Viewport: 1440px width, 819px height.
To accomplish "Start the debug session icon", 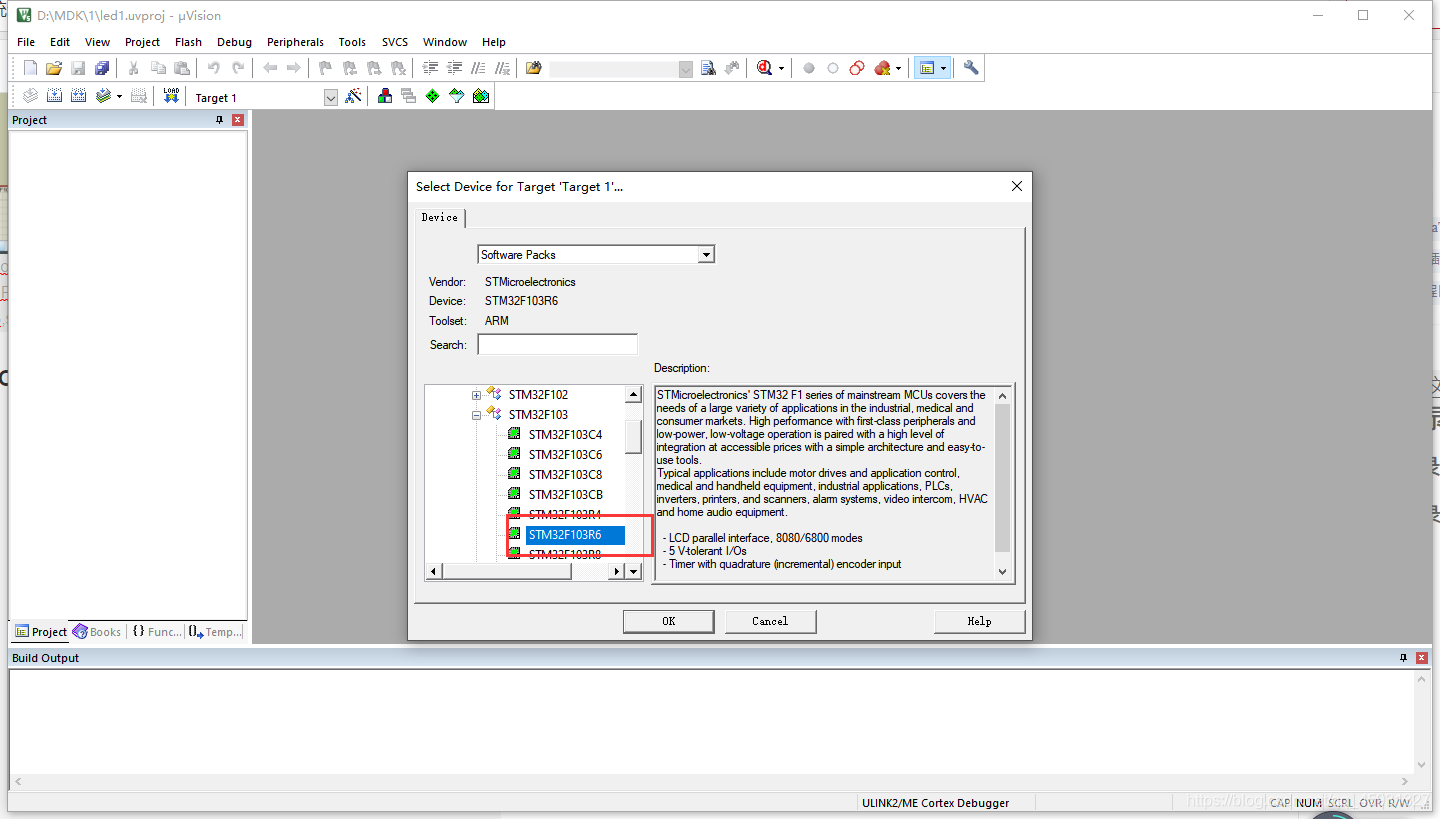I will pyautogui.click(x=765, y=68).
